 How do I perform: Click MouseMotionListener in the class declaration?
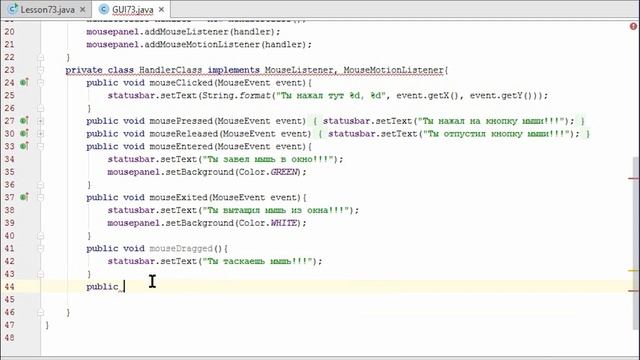pos(393,70)
